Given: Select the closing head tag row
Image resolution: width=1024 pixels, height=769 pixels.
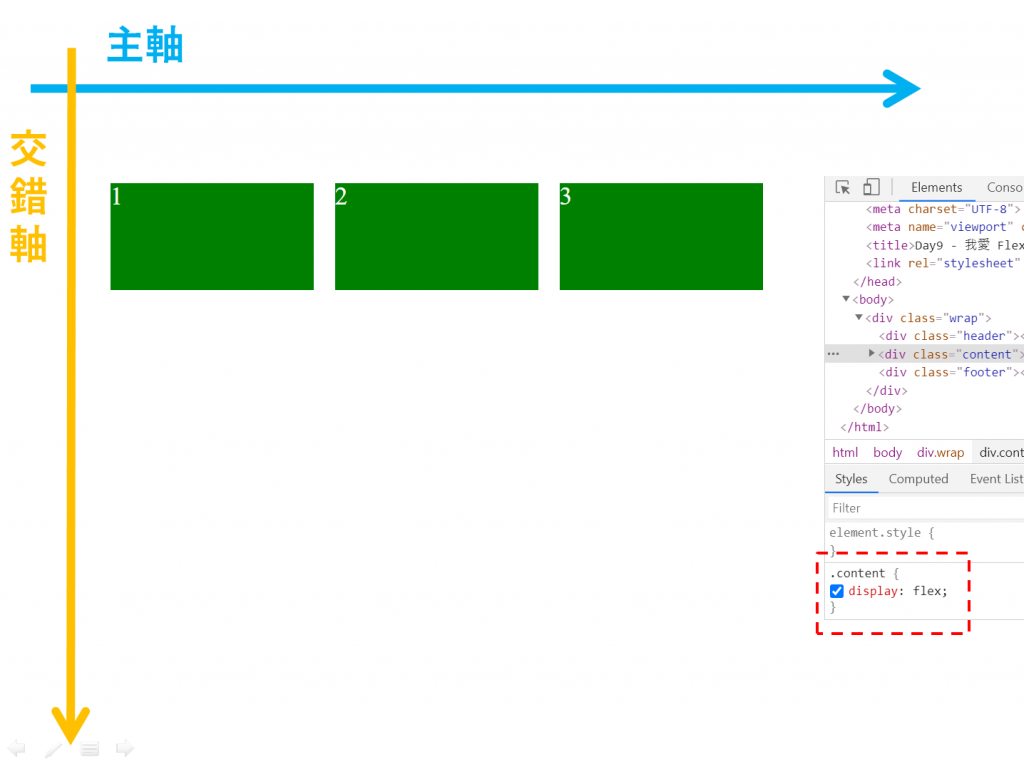Looking at the screenshot, I should [877, 281].
